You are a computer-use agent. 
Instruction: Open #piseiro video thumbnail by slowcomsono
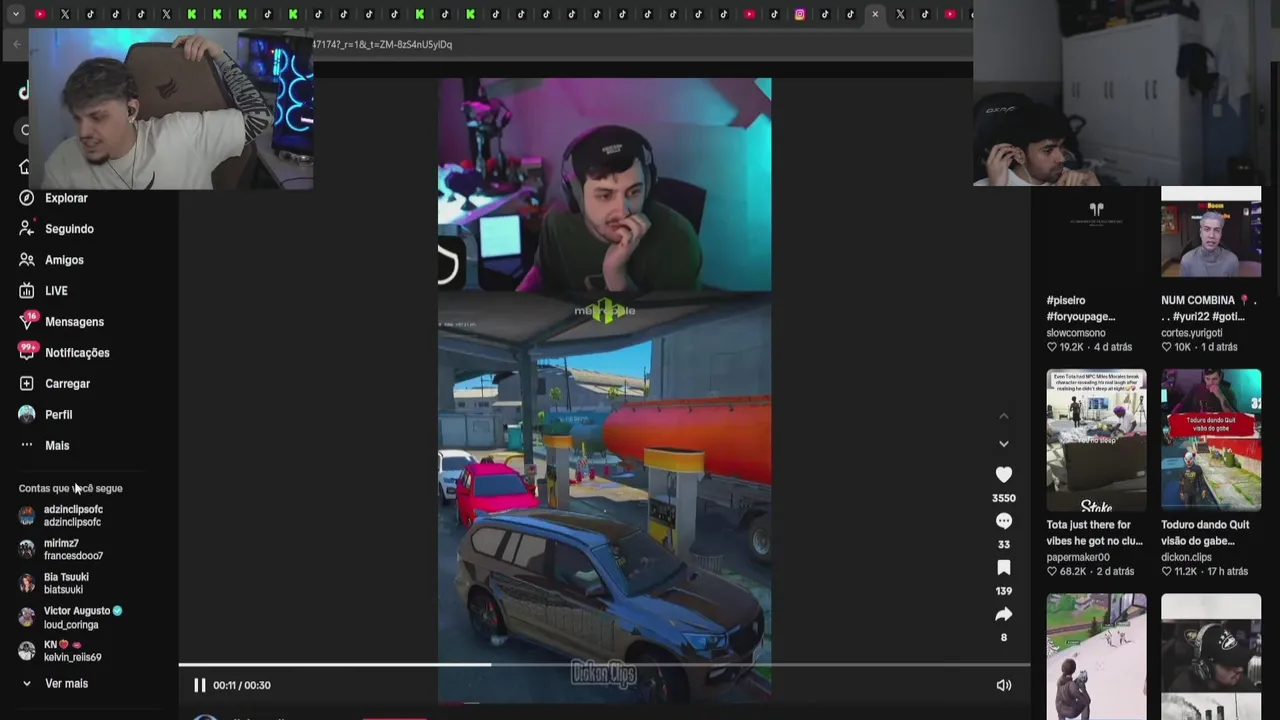pos(1096,232)
